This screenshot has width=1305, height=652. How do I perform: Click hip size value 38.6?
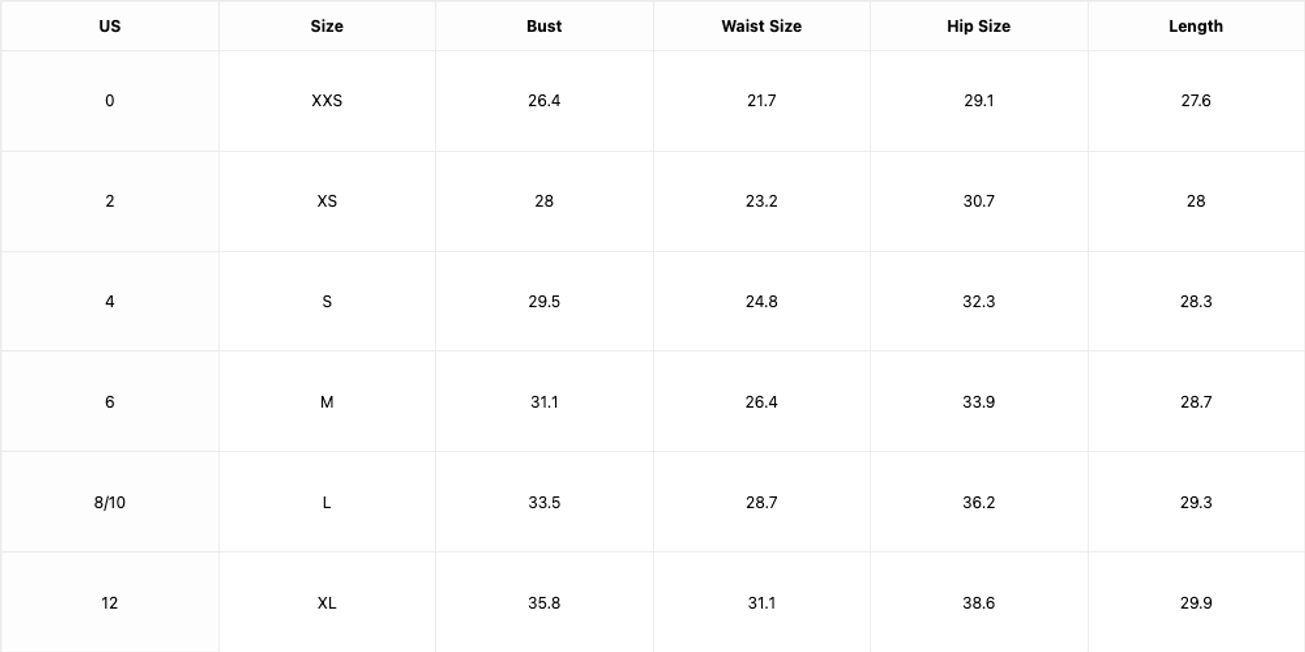pyautogui.click(x=978, y=603)
